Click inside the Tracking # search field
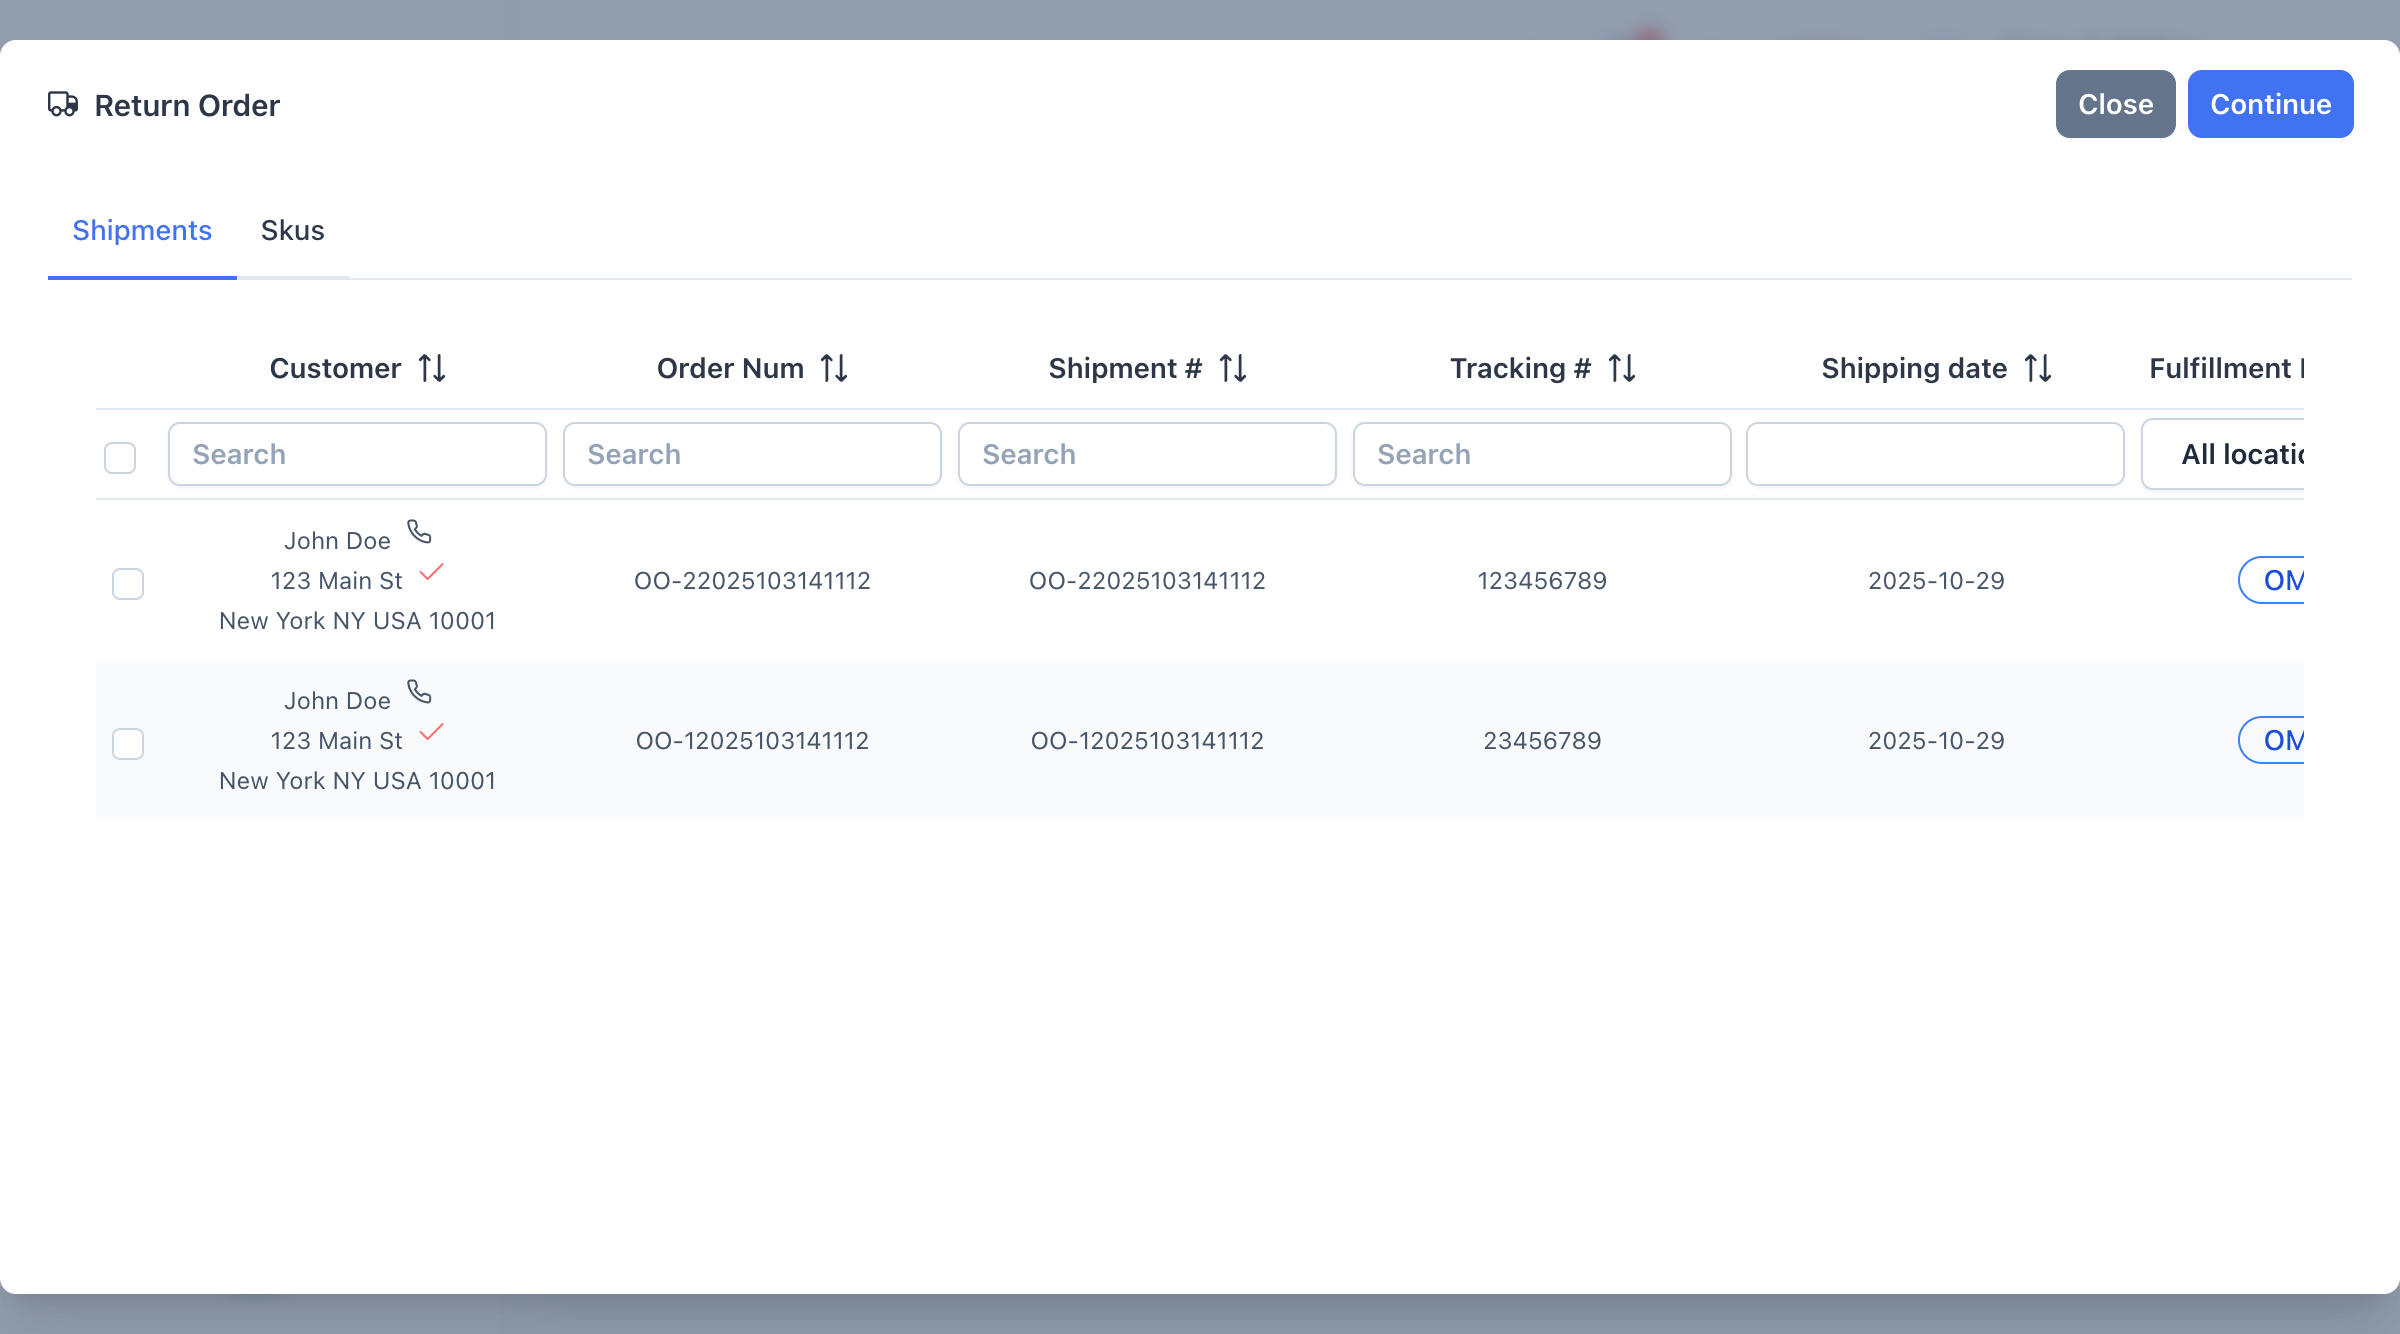 1540,454
